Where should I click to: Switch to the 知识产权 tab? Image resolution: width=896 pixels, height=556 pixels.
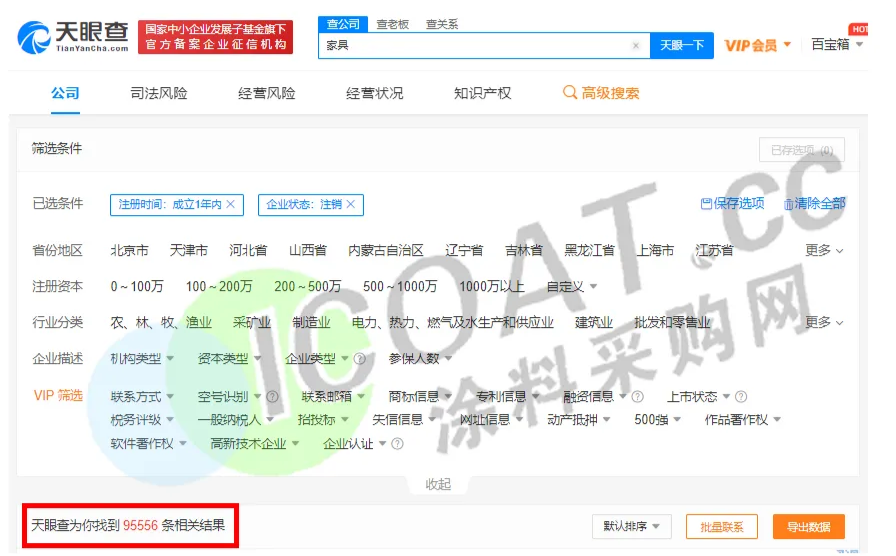tap(482, 93)
